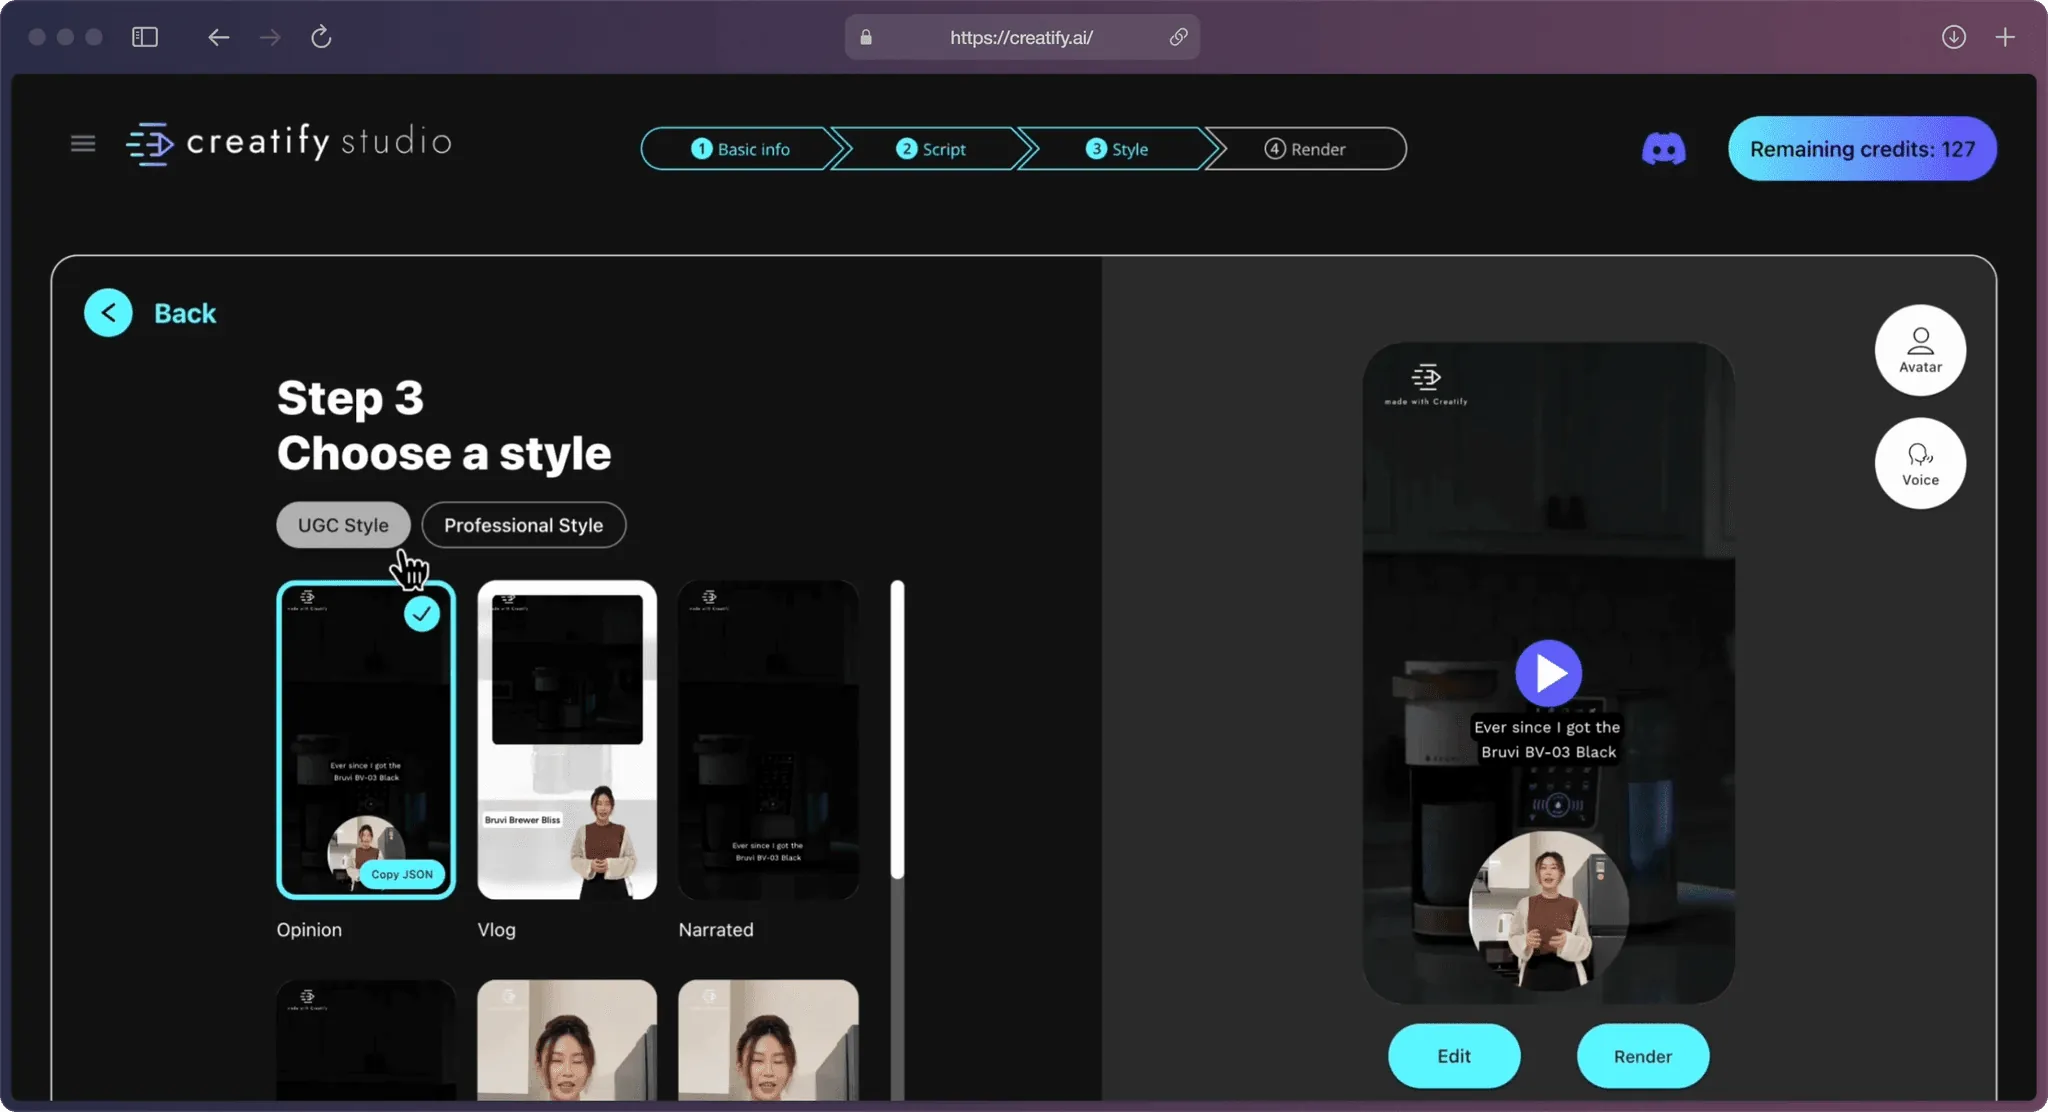Click the Edit button
Viewport: 2048px width, 1112px height.
(1454, 1056)
